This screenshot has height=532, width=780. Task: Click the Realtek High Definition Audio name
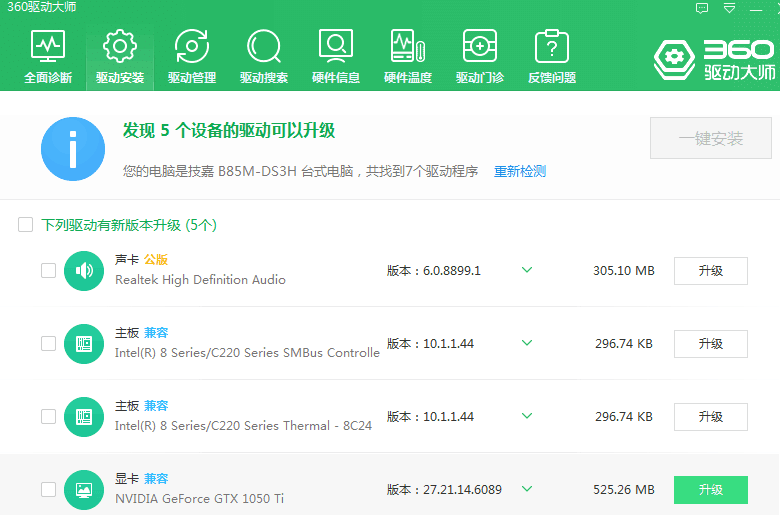(200, 280)
